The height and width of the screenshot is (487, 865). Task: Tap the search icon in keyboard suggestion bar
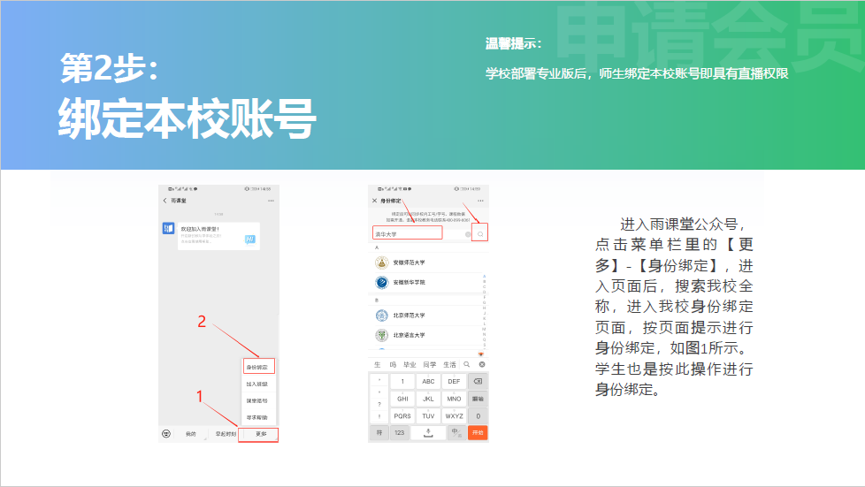click(467, 364)
